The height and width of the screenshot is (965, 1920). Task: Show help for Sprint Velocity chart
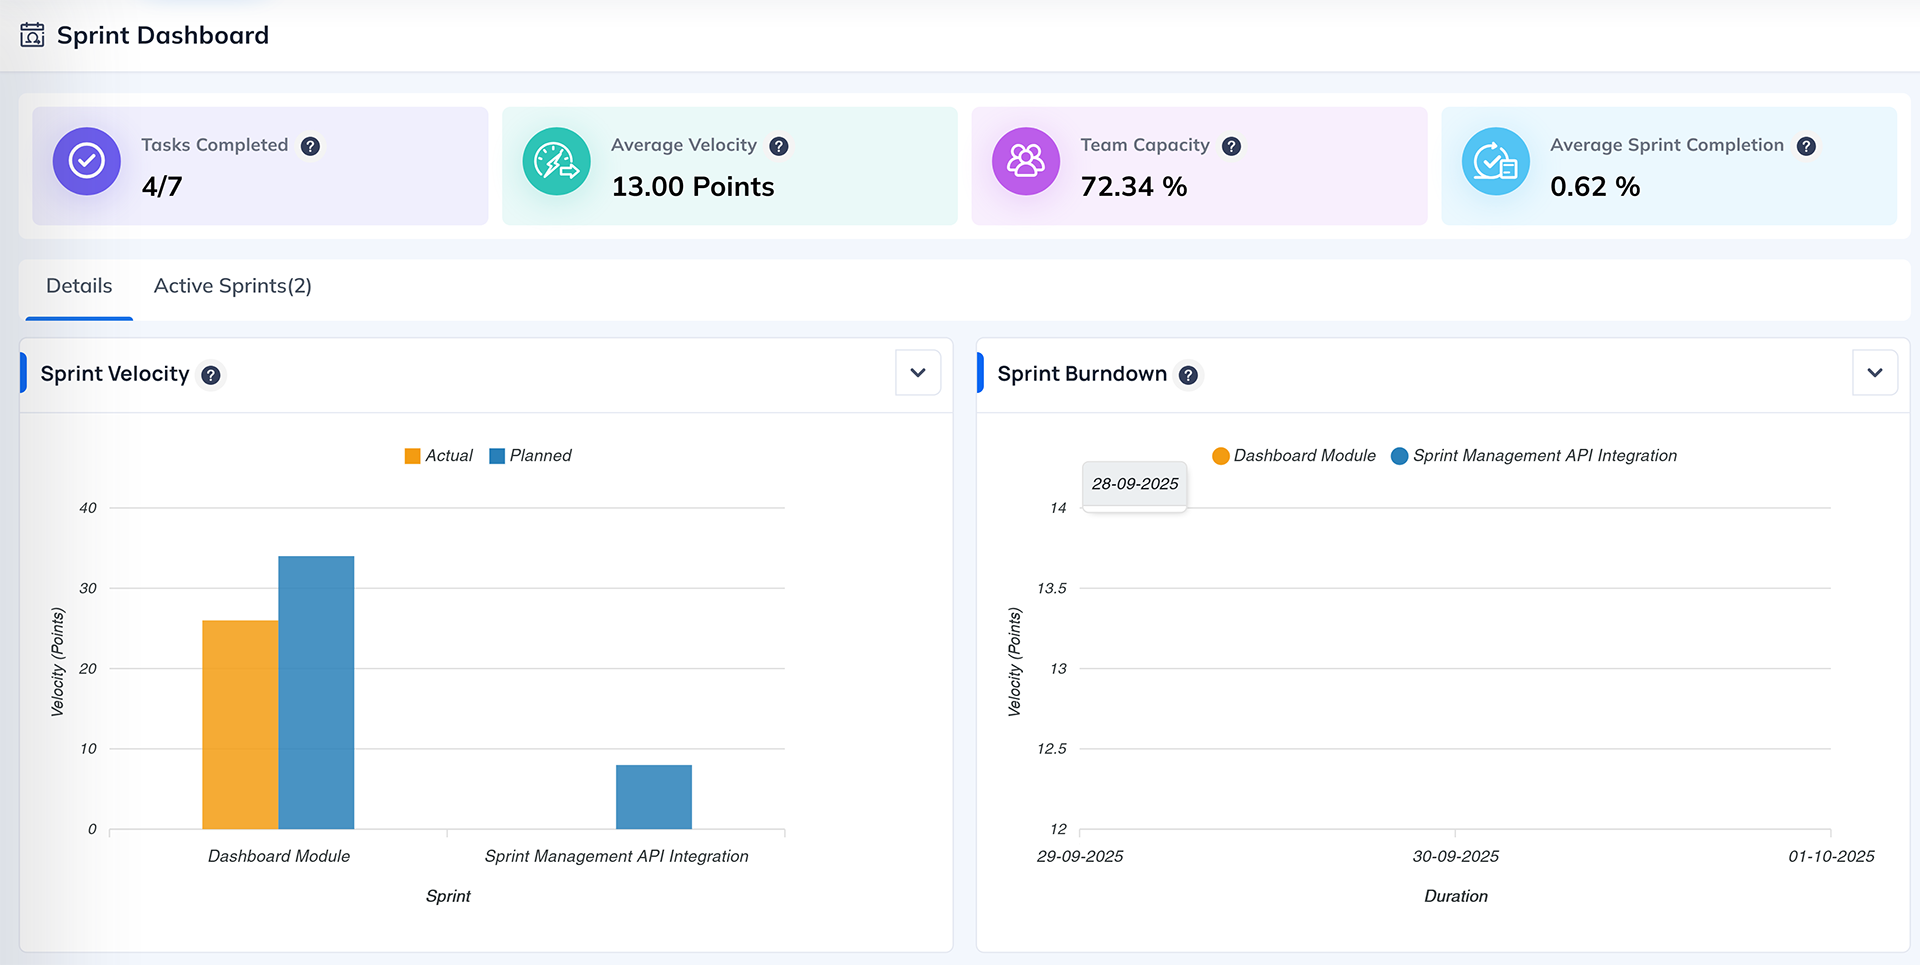click(x=211, y=375)
